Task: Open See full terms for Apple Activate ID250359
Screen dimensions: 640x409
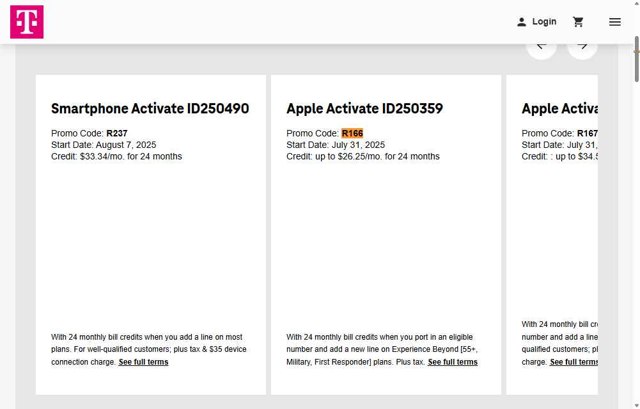Action: pyautogui.click(x=453, y=362)
